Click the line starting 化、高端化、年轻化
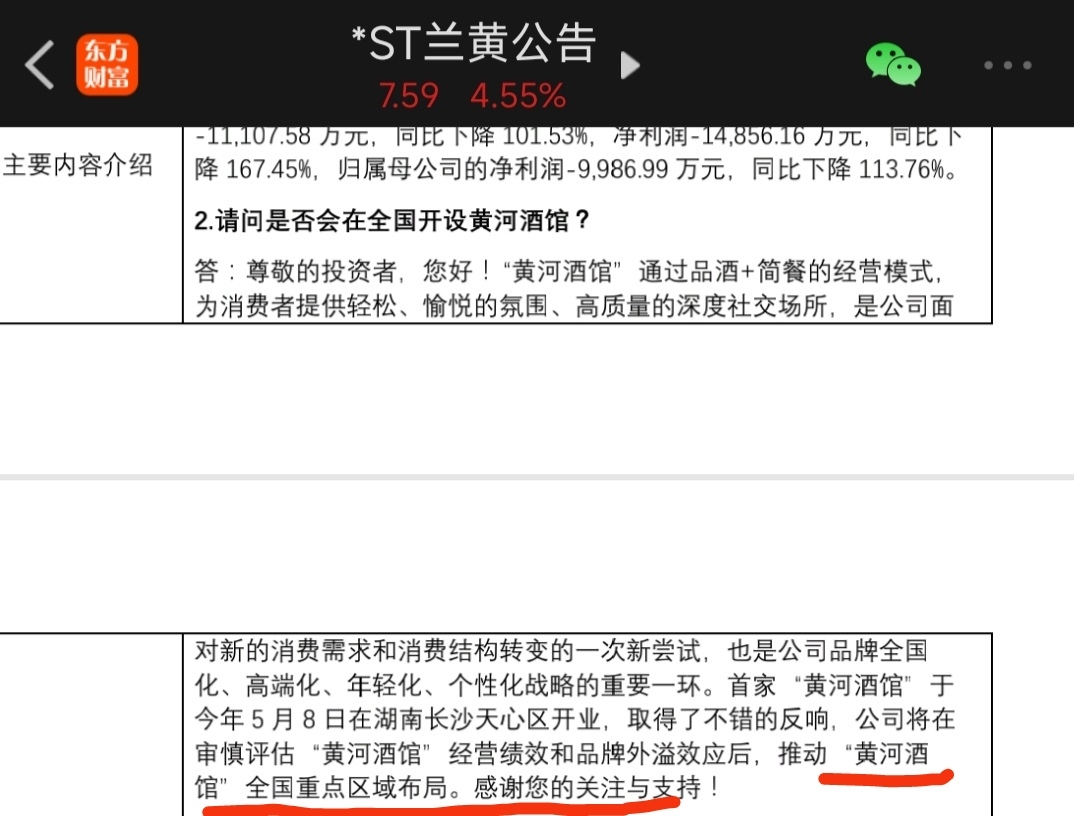Image resolution: width=1074 pixels, height=816 pixels. [574, 684]
